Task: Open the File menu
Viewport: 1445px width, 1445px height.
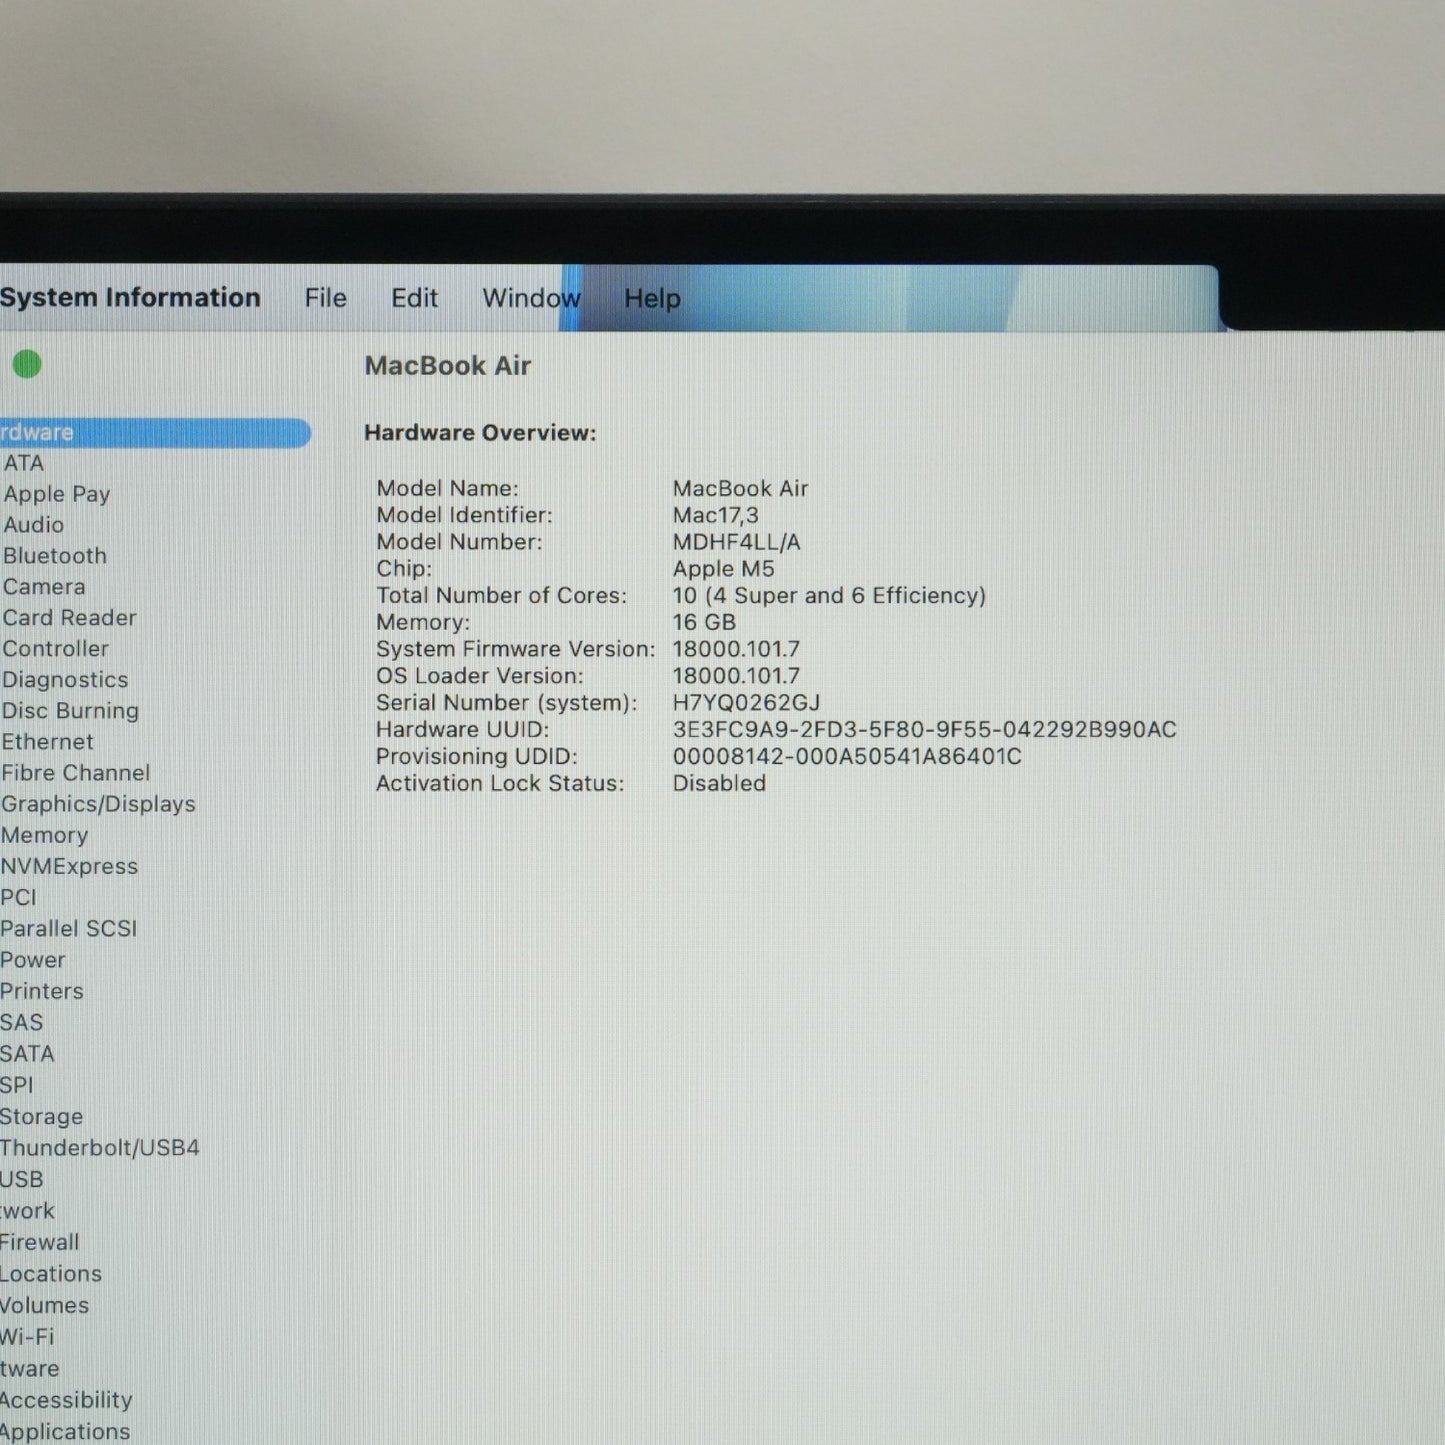Action: pyautogui.click(x=325, y=298)
